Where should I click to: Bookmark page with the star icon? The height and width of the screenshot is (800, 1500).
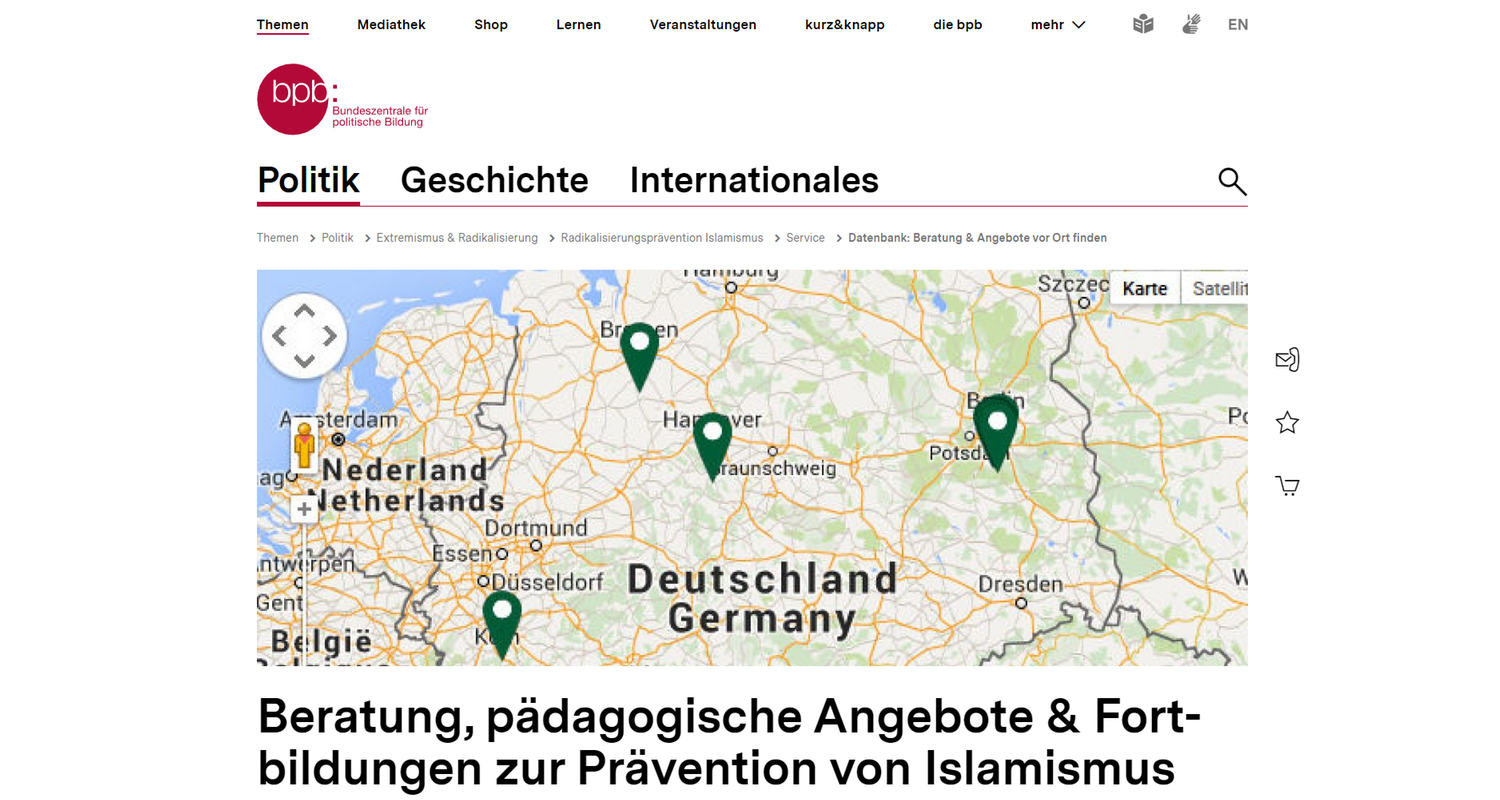(x=1287, y=423)
